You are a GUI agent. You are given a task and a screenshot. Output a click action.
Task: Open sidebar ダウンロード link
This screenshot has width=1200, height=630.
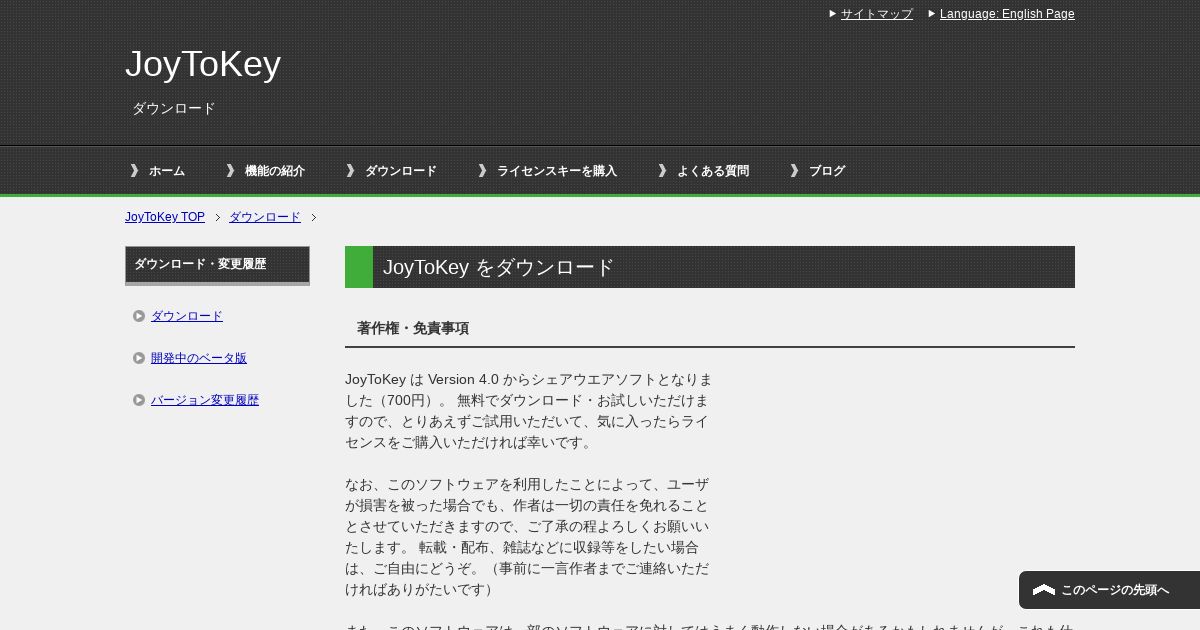pyautogui.click(x=187, y=316)
